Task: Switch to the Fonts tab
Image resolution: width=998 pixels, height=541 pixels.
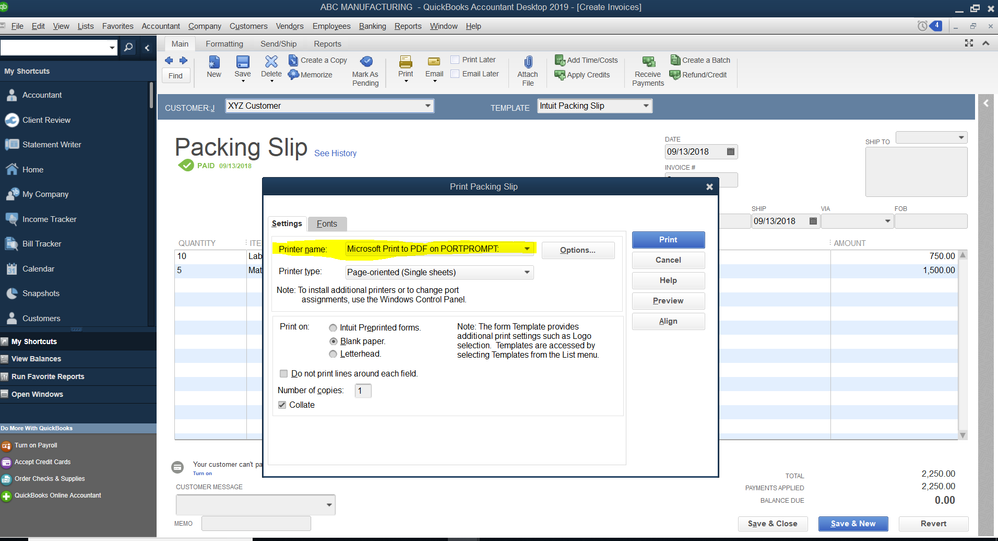Action: point(327,224)
